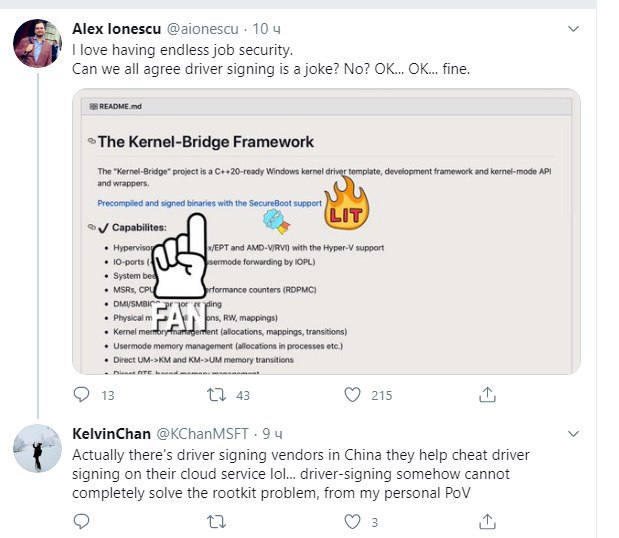Retweet Alex Ionescu's driver signing tweet
Image resolution: width=619 pixels, height=538 pixels.
pos(215,395)
